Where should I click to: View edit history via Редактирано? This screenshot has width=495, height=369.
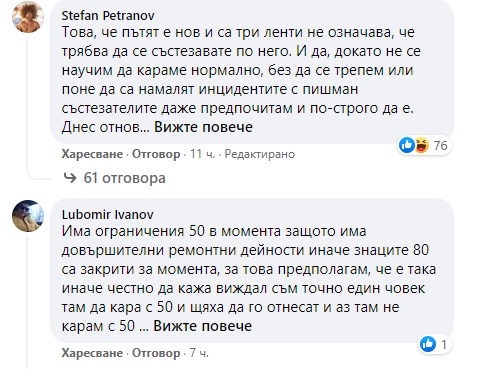(x=260, y=154)
